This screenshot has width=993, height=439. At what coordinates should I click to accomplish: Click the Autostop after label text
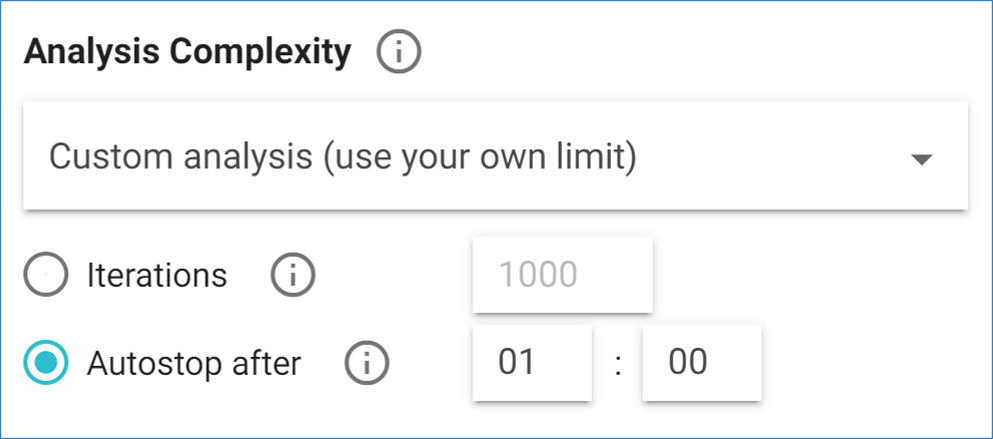point(193,363)
